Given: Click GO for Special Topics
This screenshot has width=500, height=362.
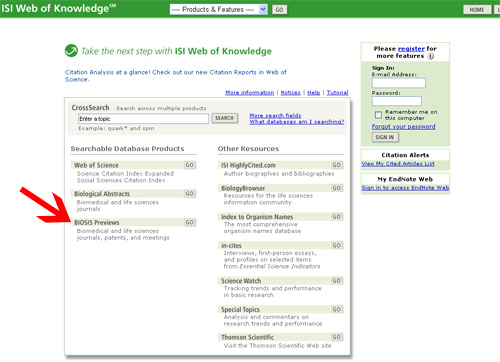Looking at the screenshot, I should [x=337, y=309].
